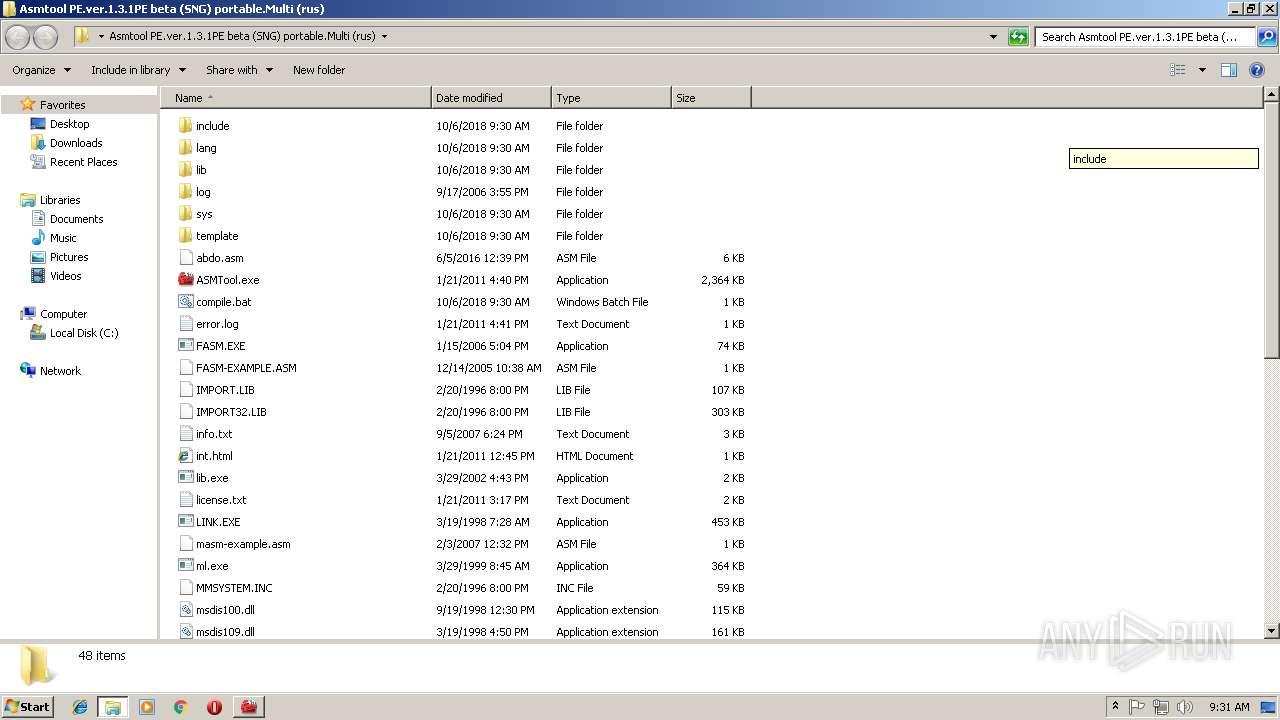This screenshot has width=1280, height=720.
Task: Show hidden system tray icons
Action: click(1115, 707)
